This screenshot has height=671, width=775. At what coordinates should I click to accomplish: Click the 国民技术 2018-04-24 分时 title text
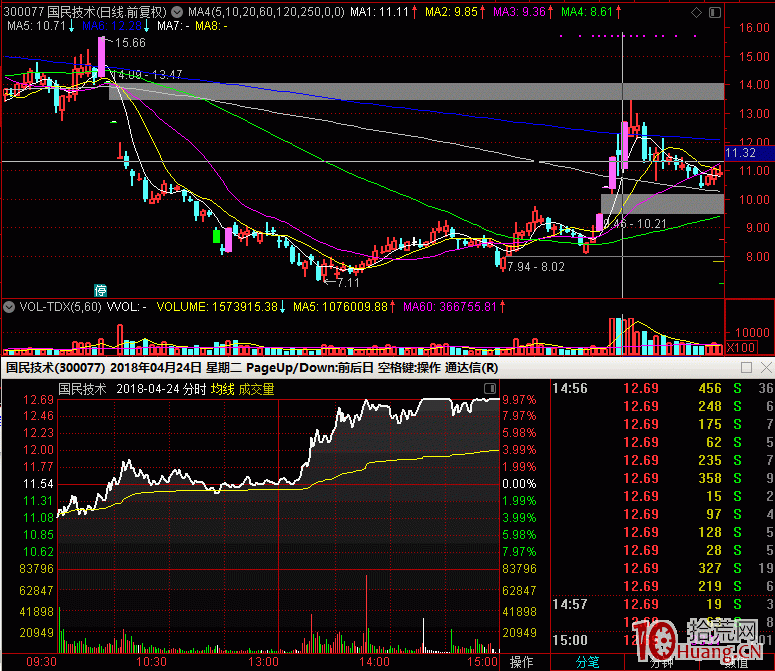132,389
